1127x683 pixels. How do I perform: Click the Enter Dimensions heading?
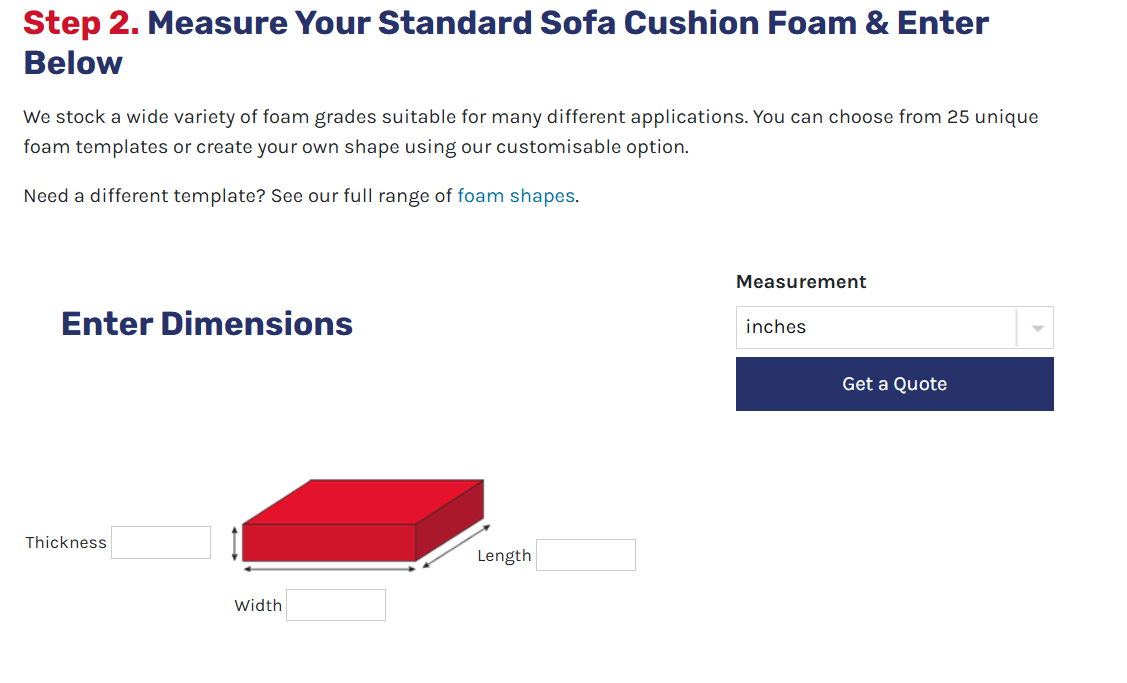(207, 324)
